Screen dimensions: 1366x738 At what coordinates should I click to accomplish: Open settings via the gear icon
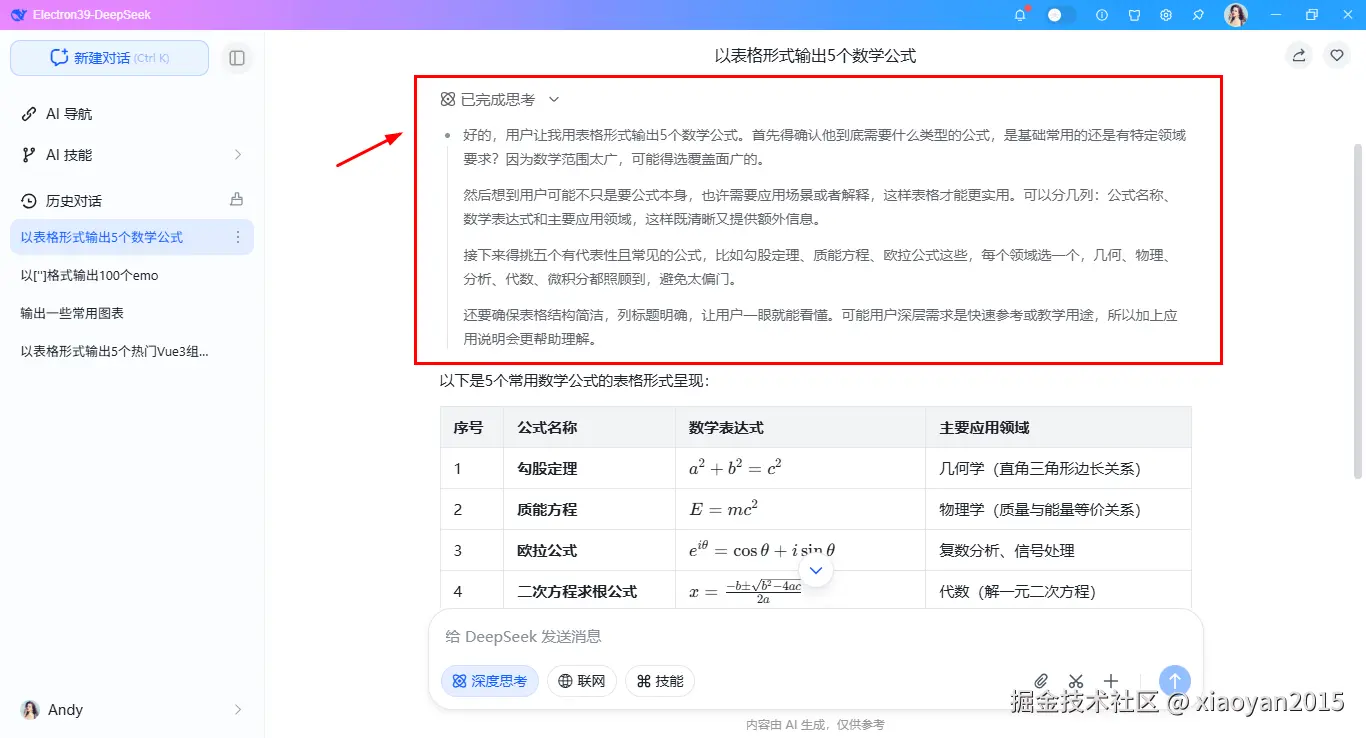(x=1166, y=15)
